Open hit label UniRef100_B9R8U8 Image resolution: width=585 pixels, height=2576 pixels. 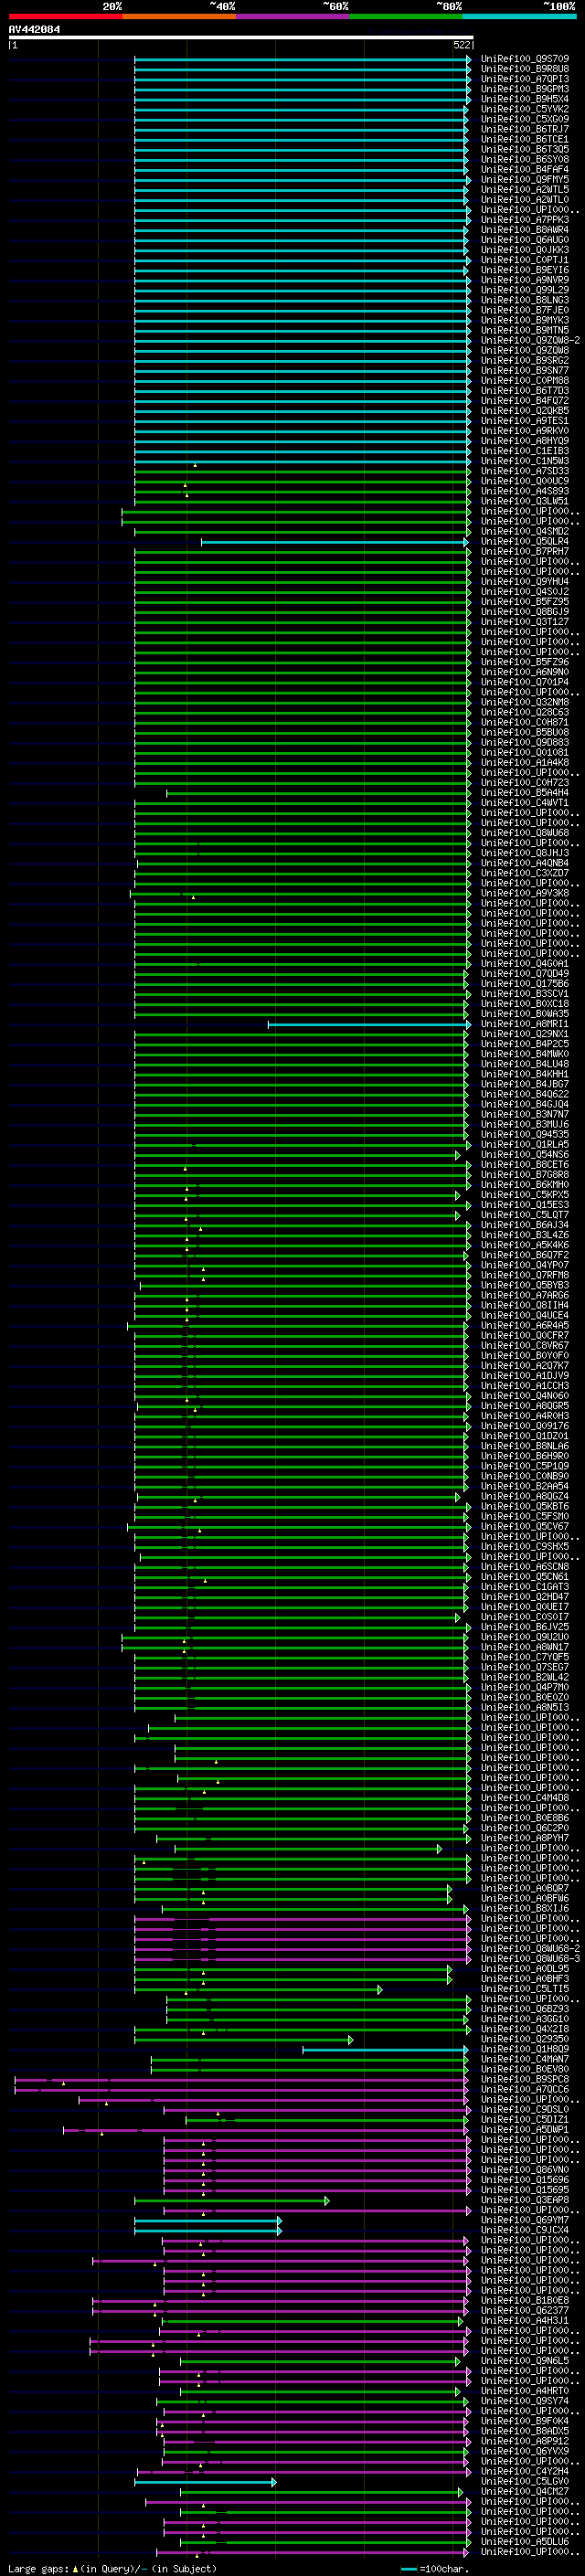coord(525,69)
